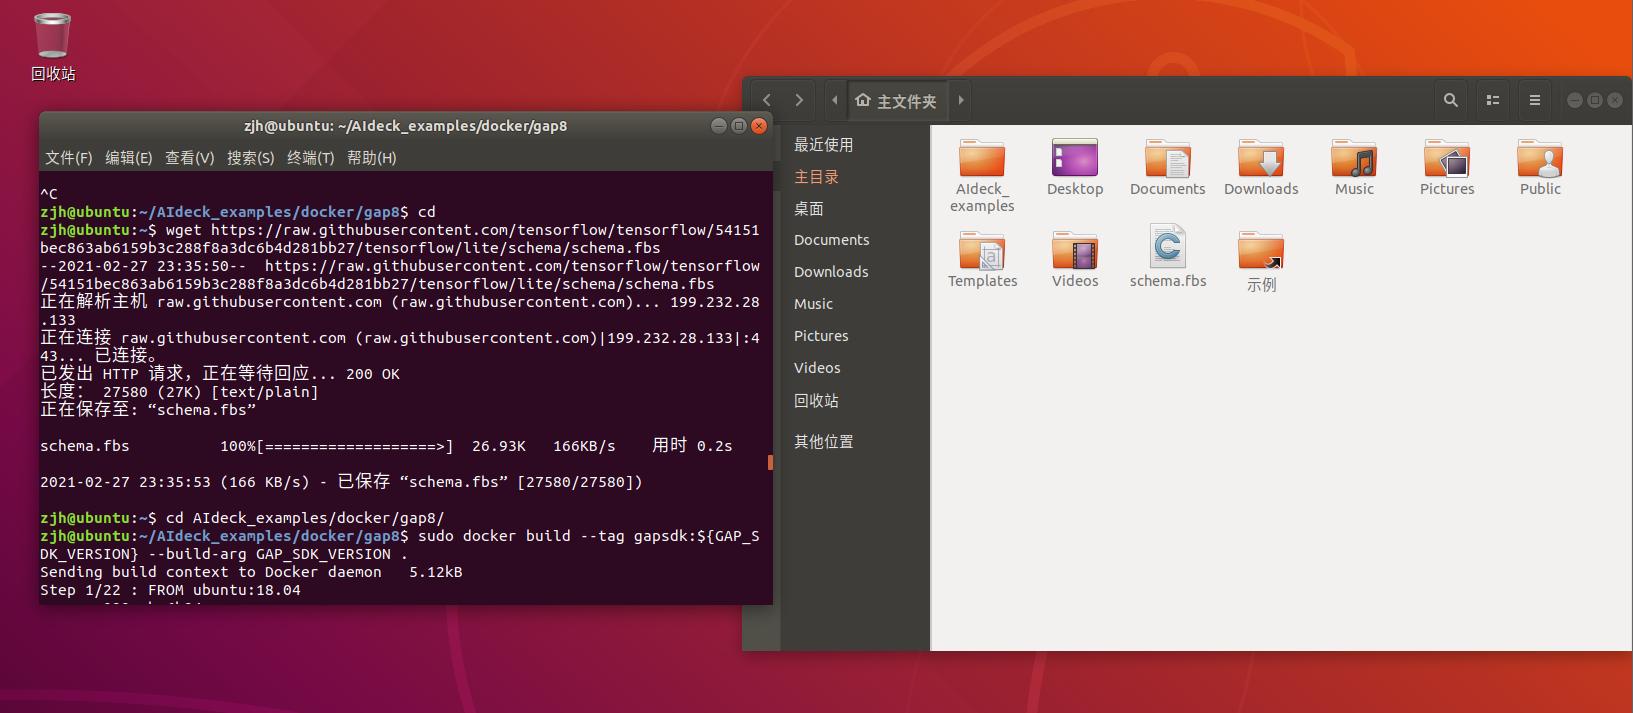This screenshot has height=713, width=1633.
Task: Open the 示例 examples folder link
Action: [x=1261, y=252]
